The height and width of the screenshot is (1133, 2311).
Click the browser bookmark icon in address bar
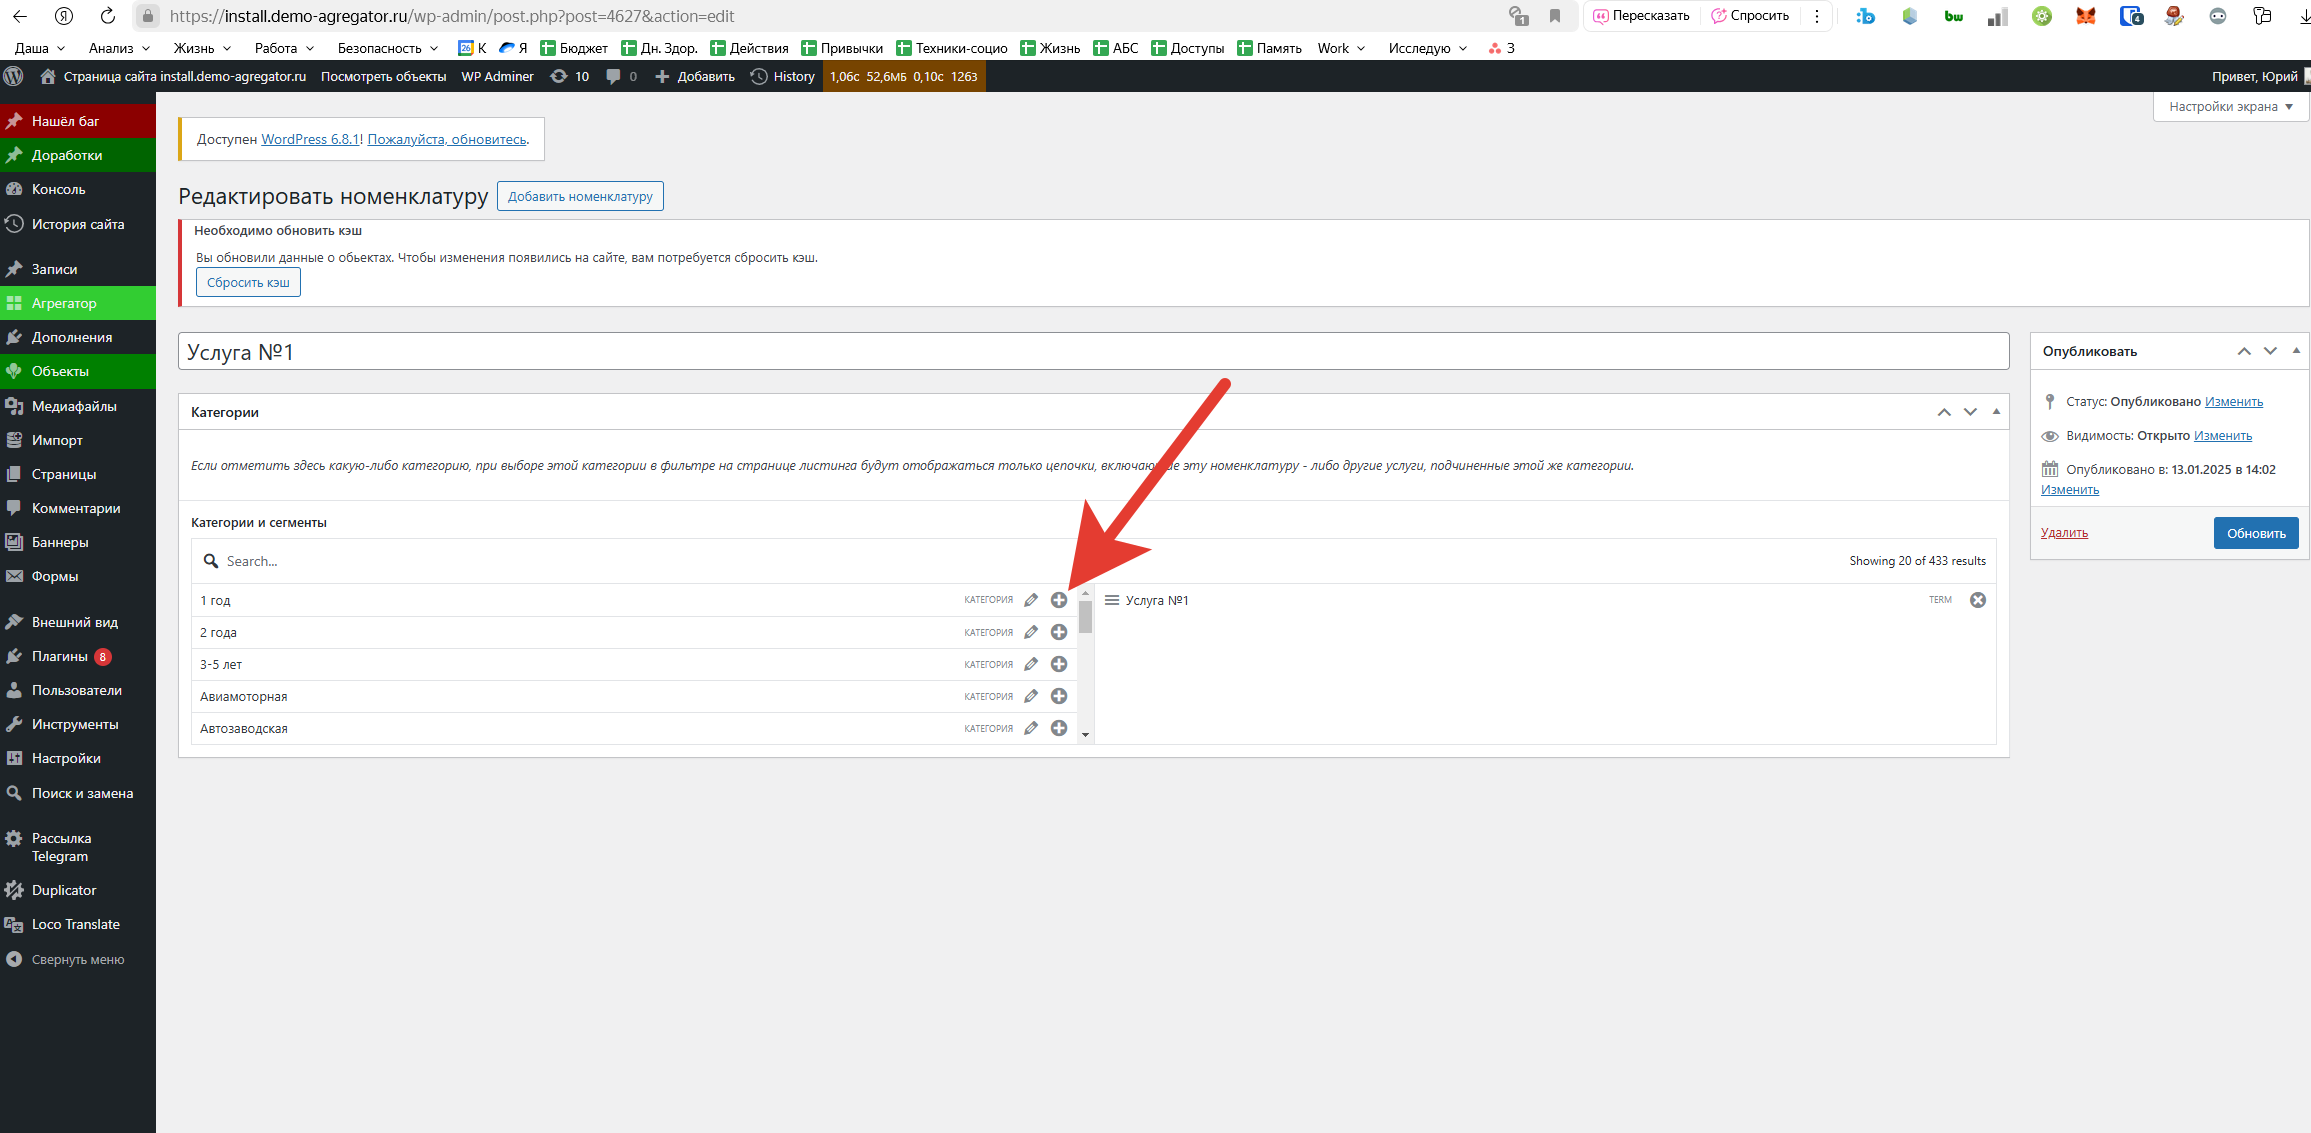tap(1554, 16)
